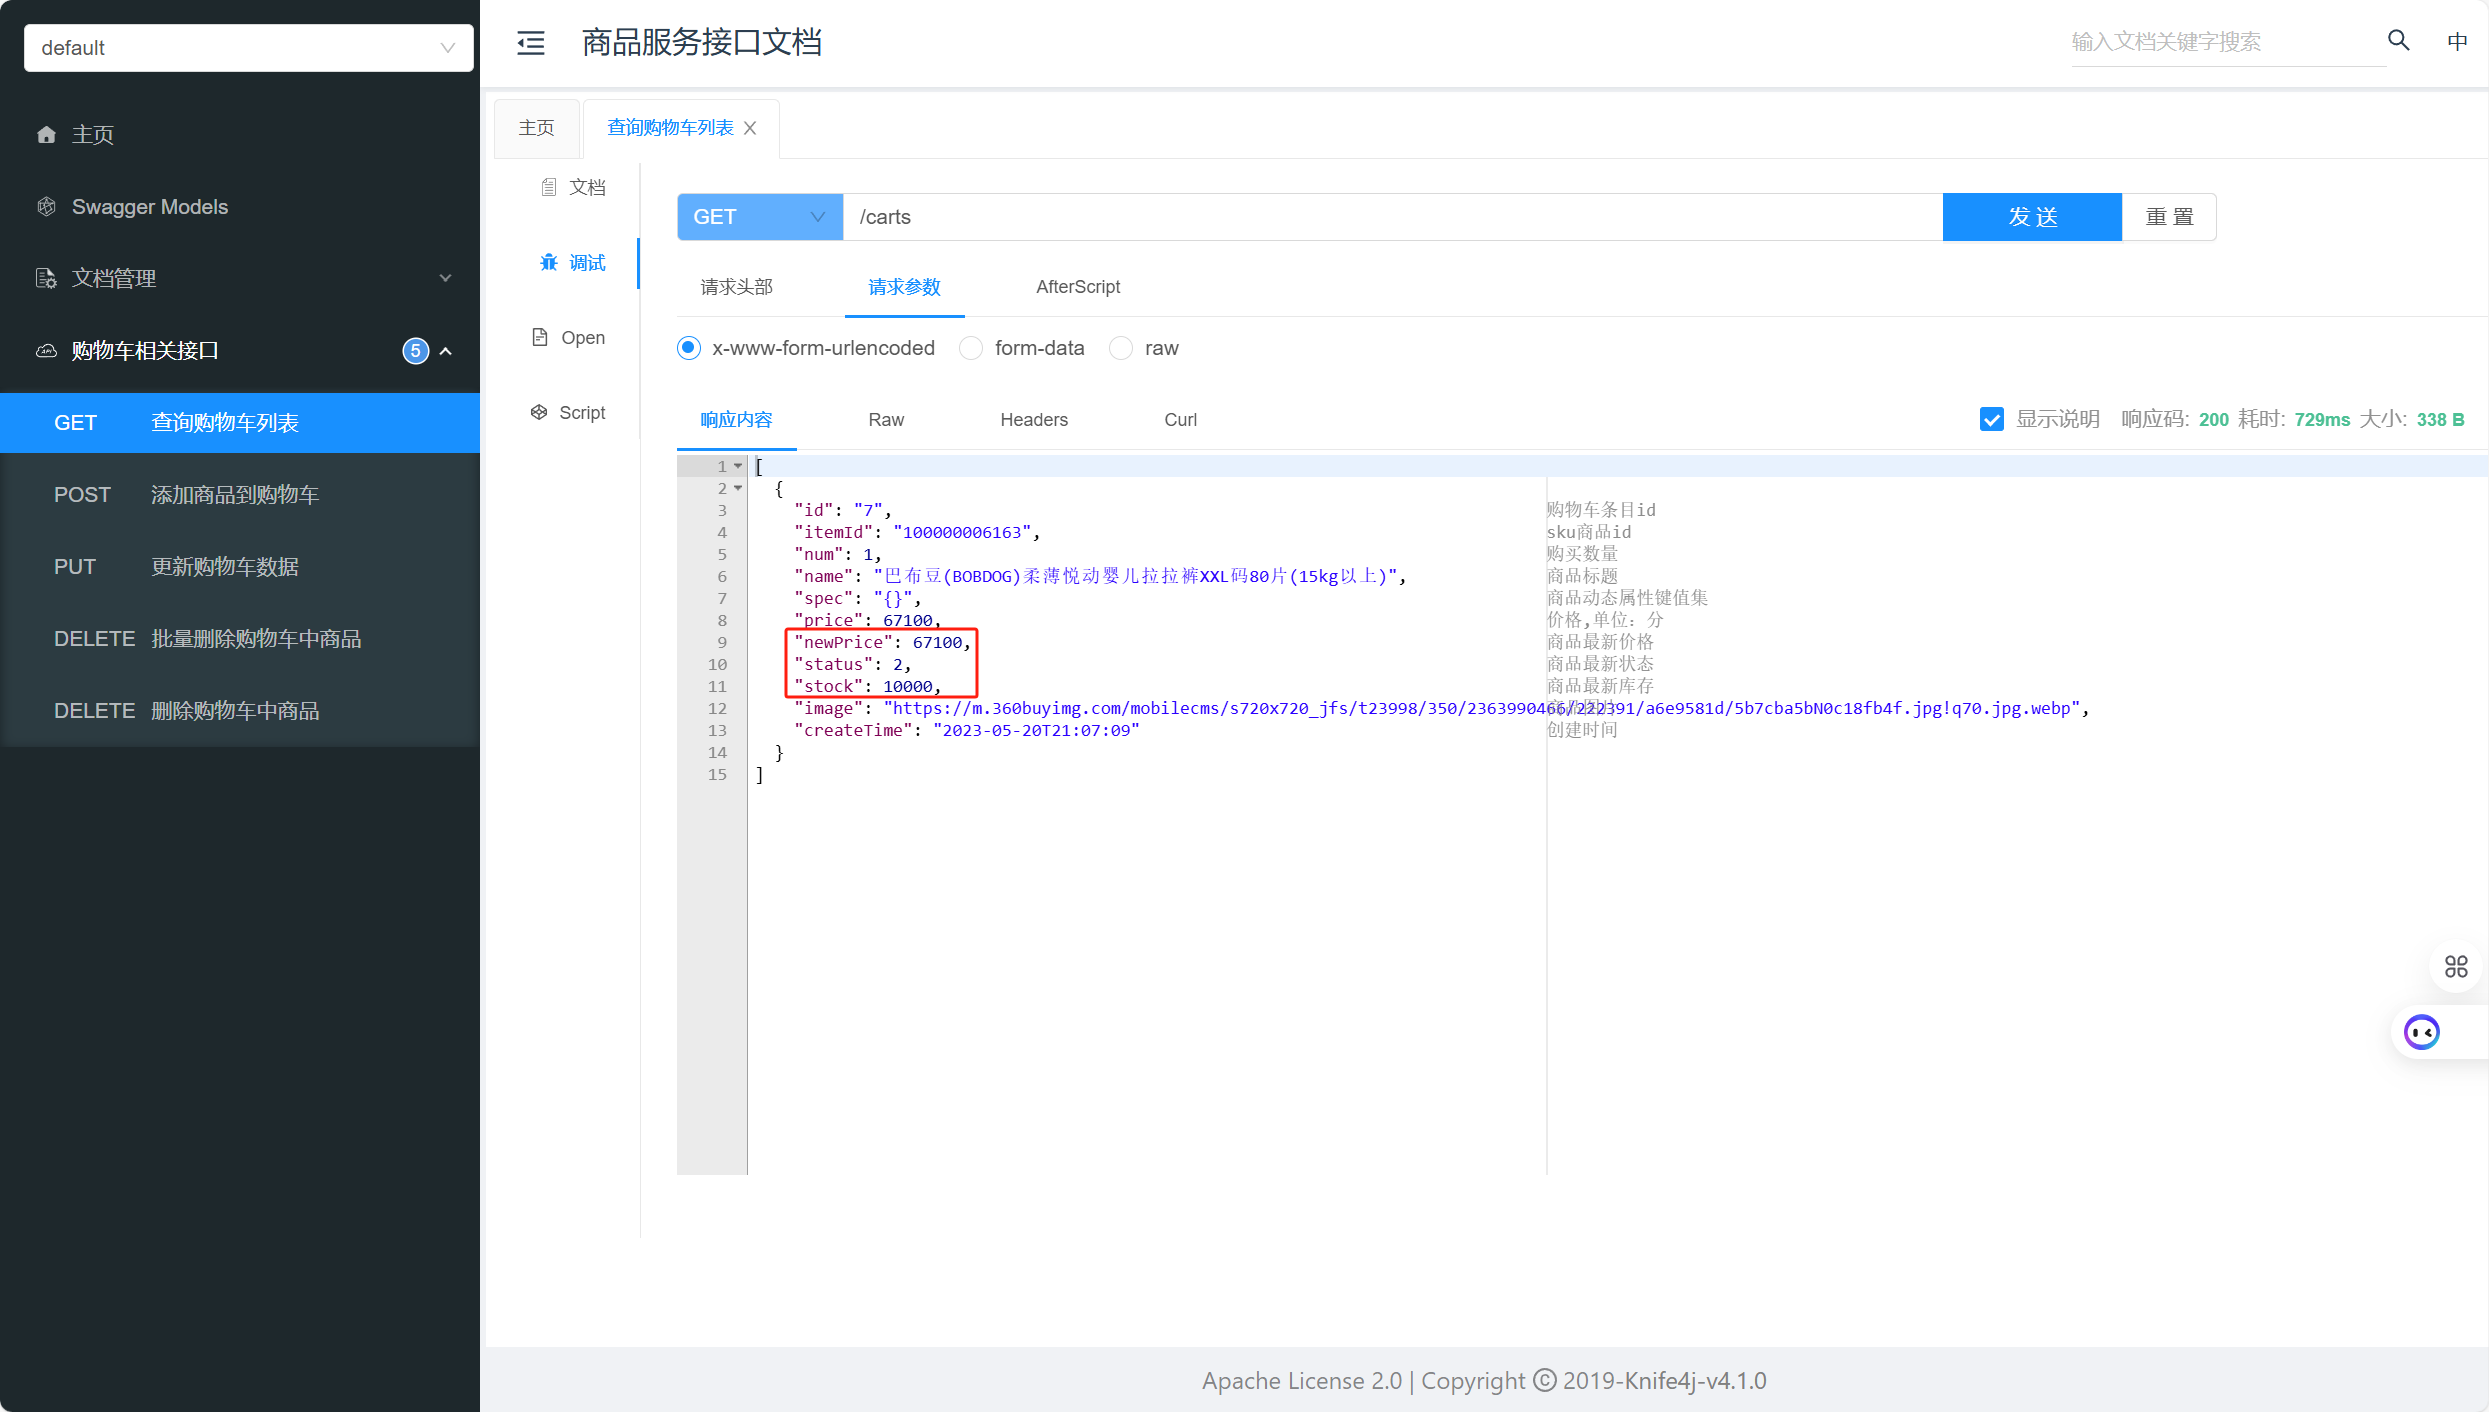Screen dimensions: 2489x1412
Task: Open Swagger Models in sidebar
Action: click(149, 206)
